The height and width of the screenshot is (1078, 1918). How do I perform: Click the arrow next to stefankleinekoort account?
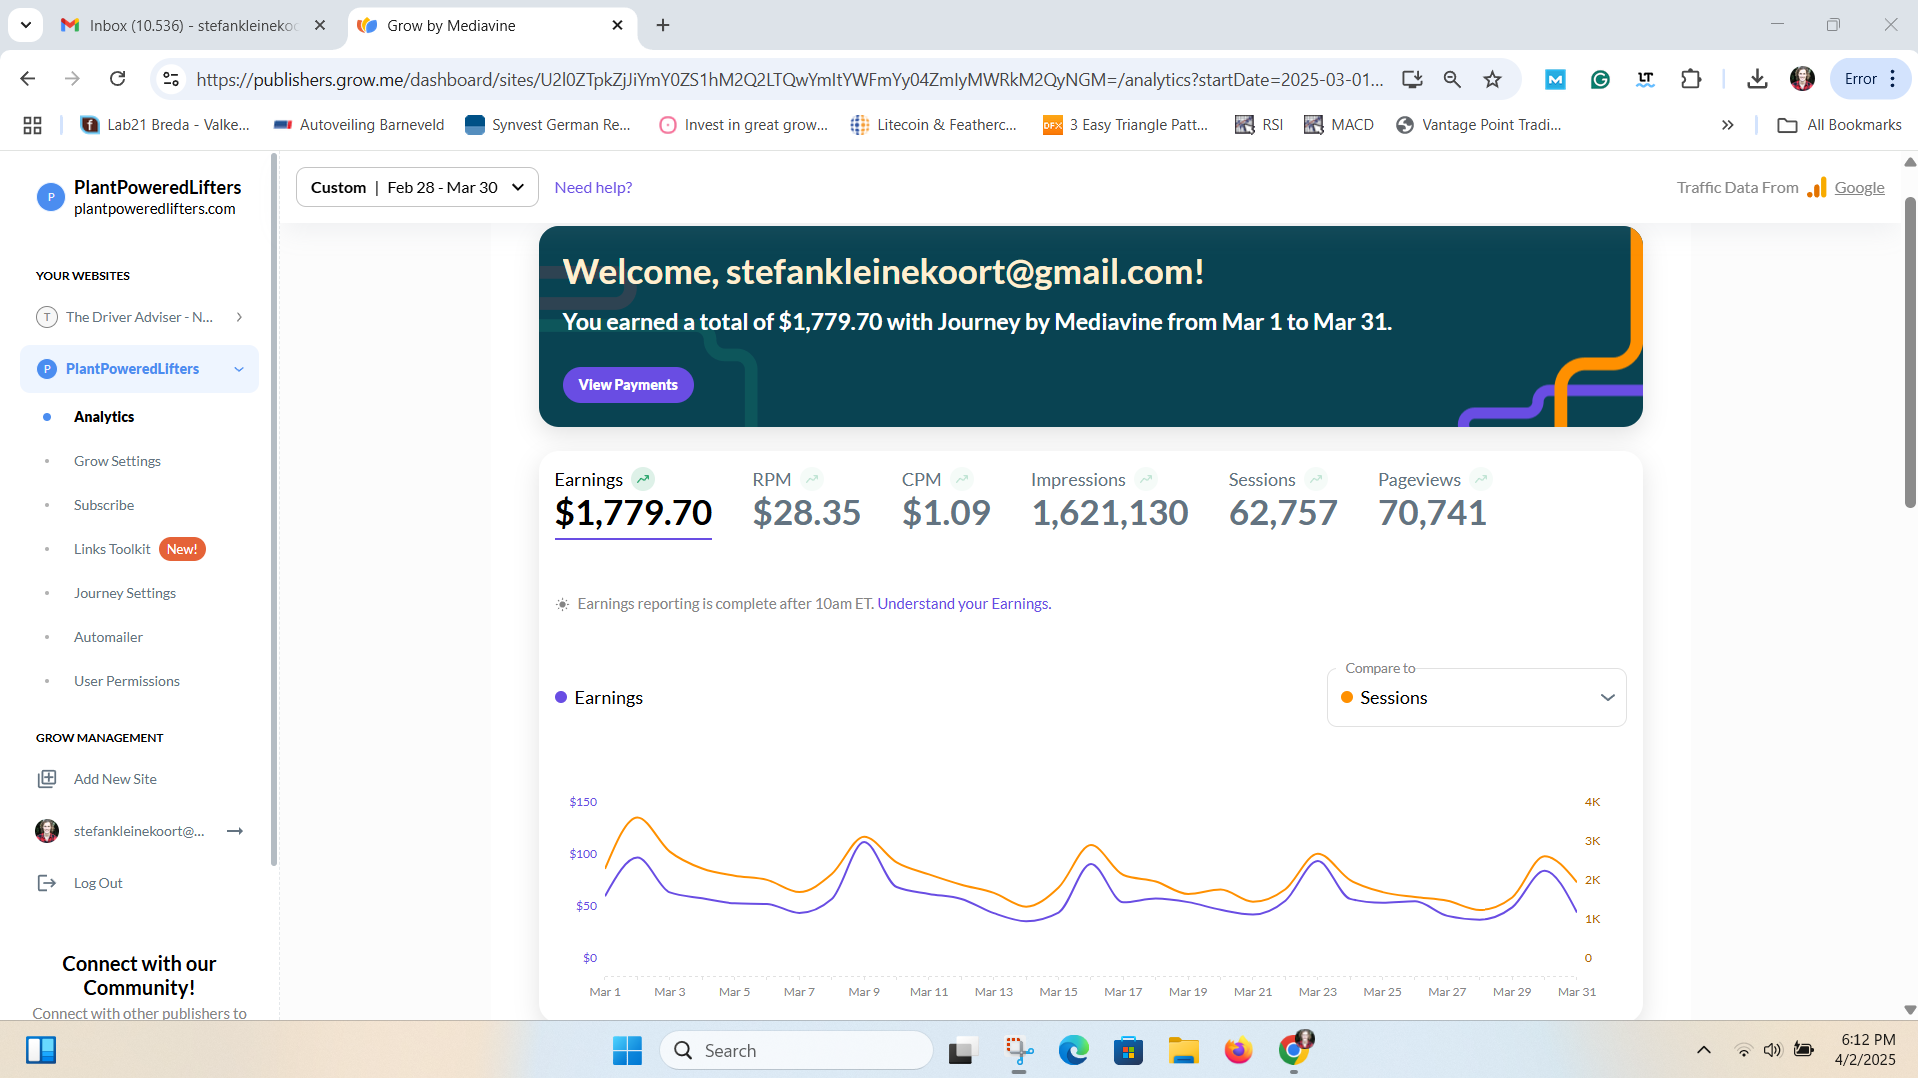(x=235, y=831)
